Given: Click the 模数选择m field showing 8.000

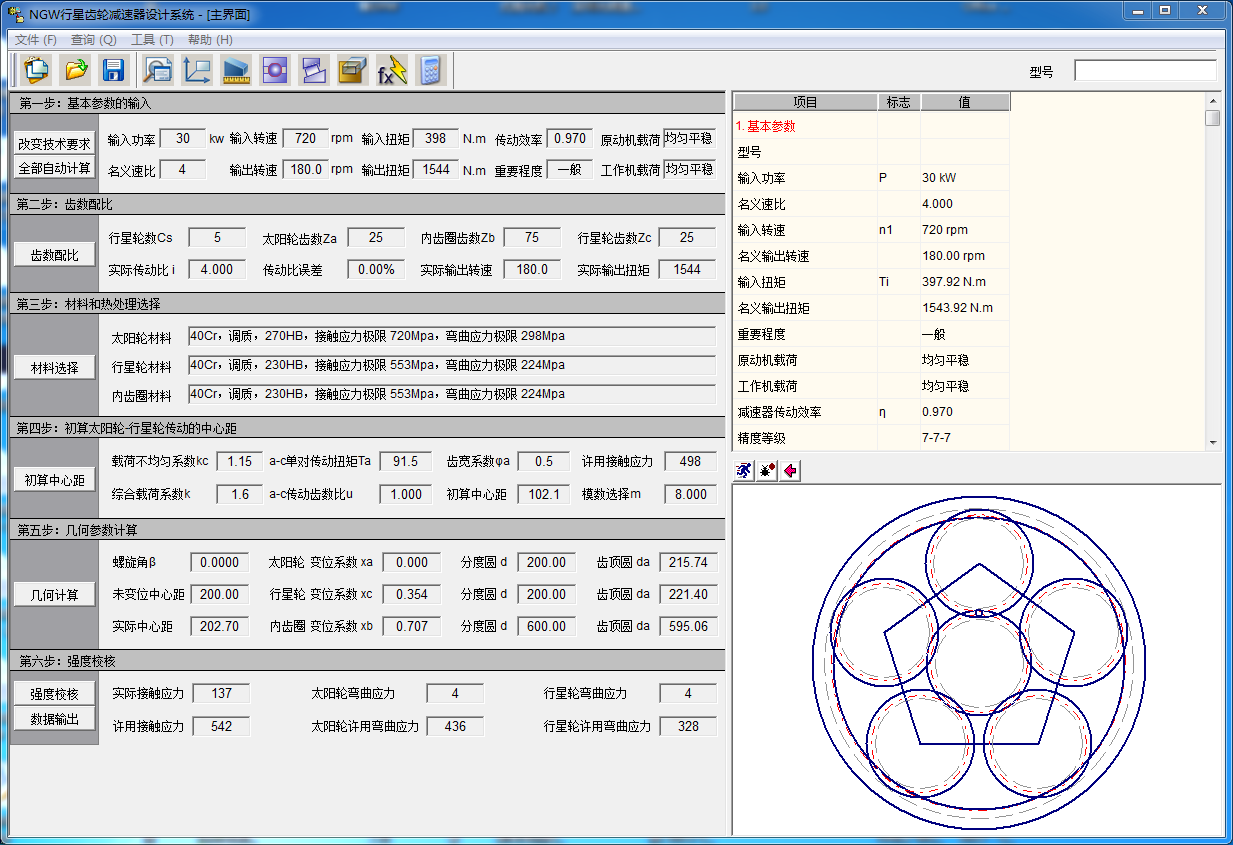Looking at the screenshot, I should (x=690, y=494).
